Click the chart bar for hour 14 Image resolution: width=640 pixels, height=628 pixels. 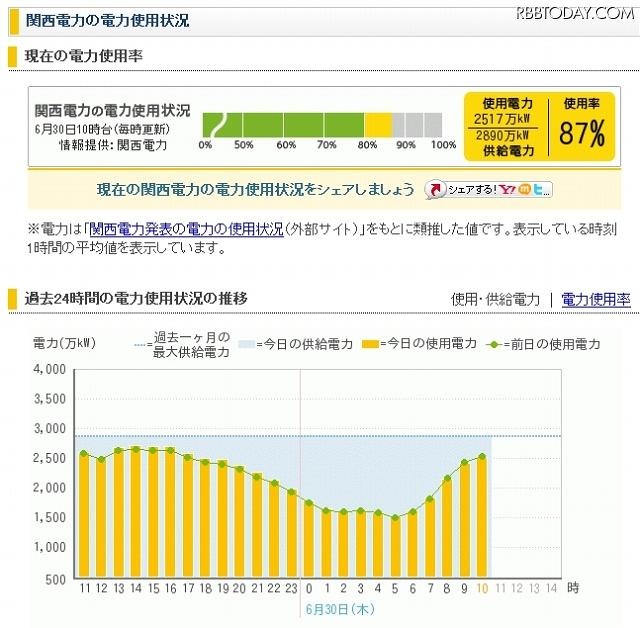click(x=136, y=513)
